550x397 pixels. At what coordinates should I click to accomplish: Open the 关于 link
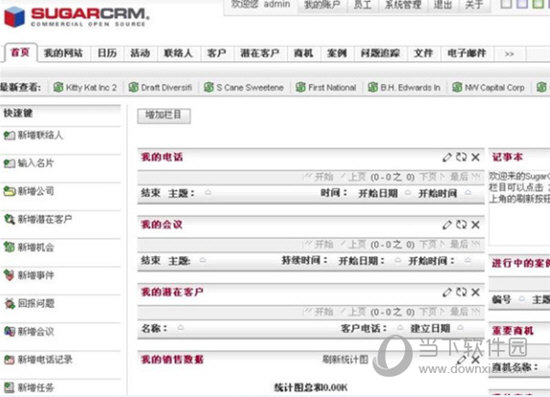(x=474, y=5)
